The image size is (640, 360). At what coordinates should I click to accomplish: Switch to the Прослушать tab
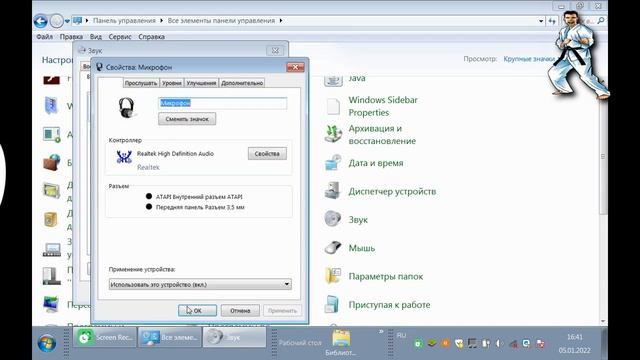(x=141, y=83)
